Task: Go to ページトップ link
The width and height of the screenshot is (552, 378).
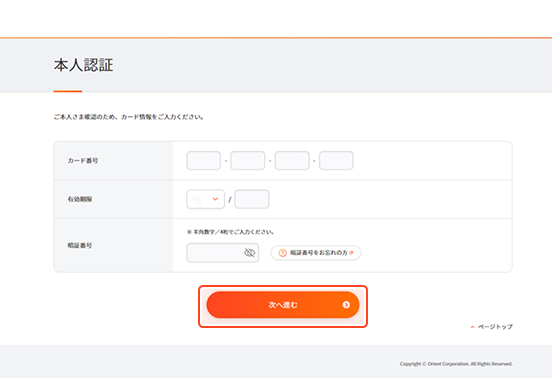Action: point(491,327)
